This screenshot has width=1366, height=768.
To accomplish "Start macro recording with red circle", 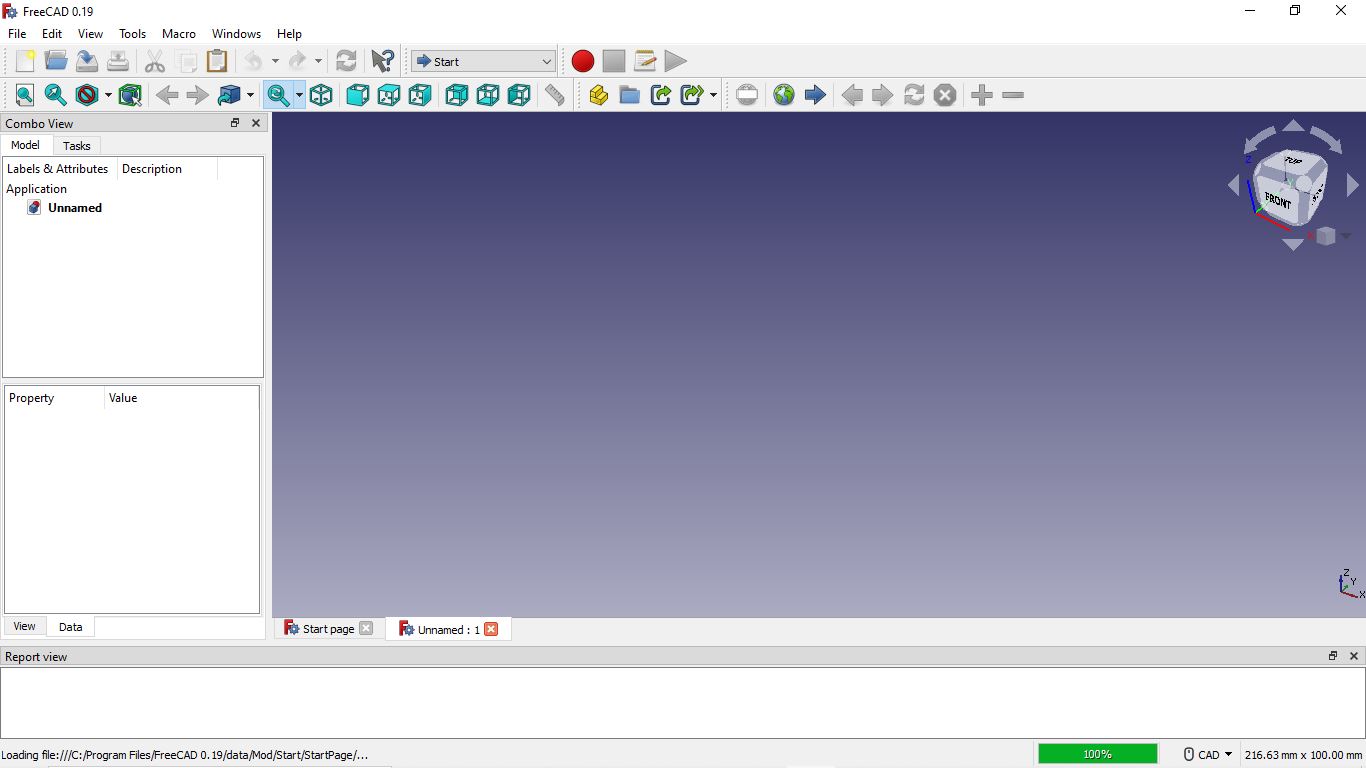I will coord(583,61).
